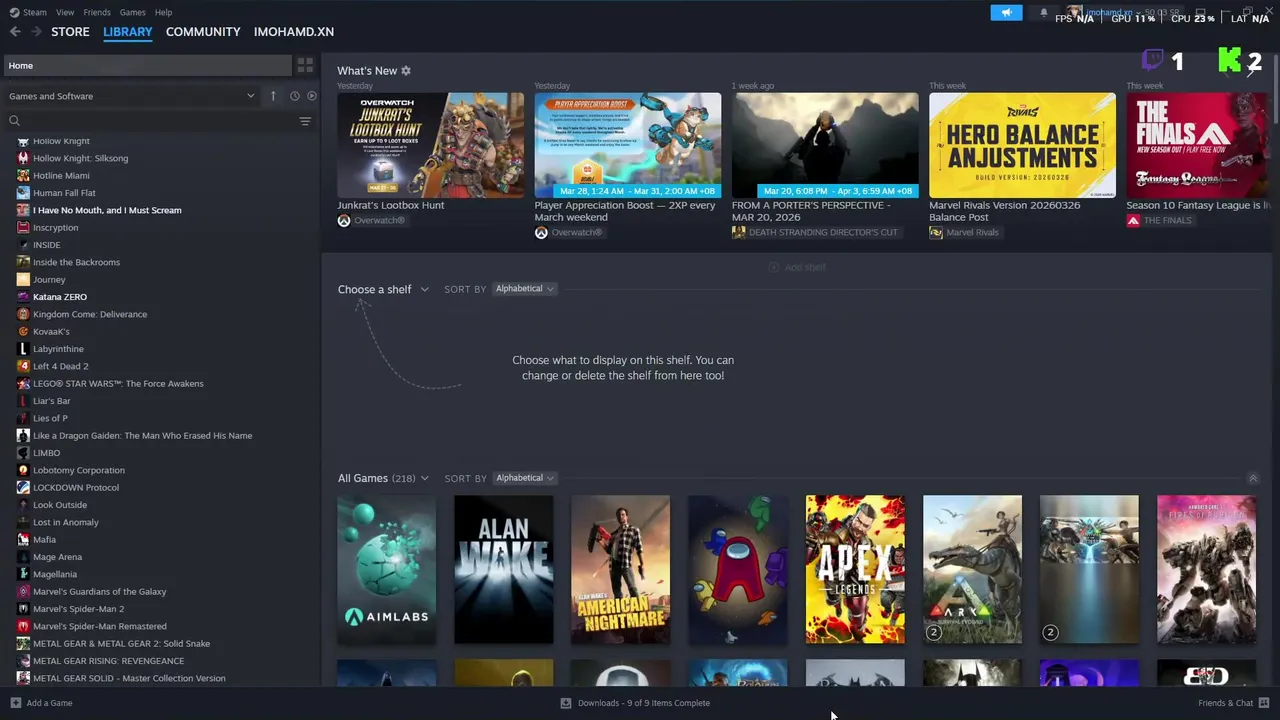Click Add a Game link

[x=49, y=703]
